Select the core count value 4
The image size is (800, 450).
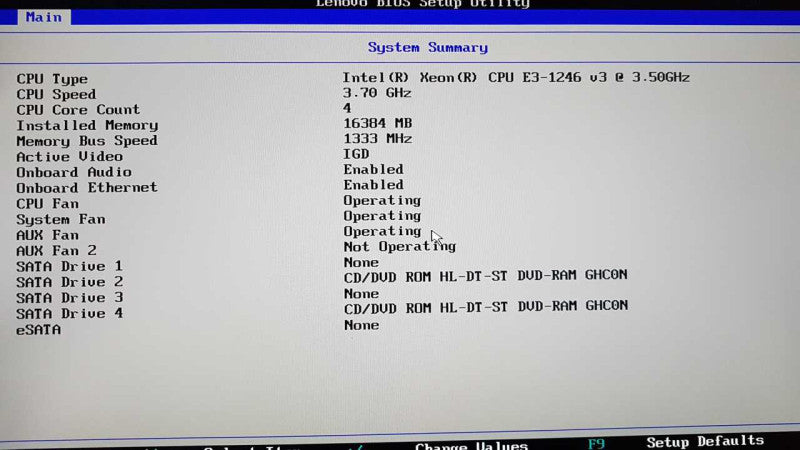[347, 108]
